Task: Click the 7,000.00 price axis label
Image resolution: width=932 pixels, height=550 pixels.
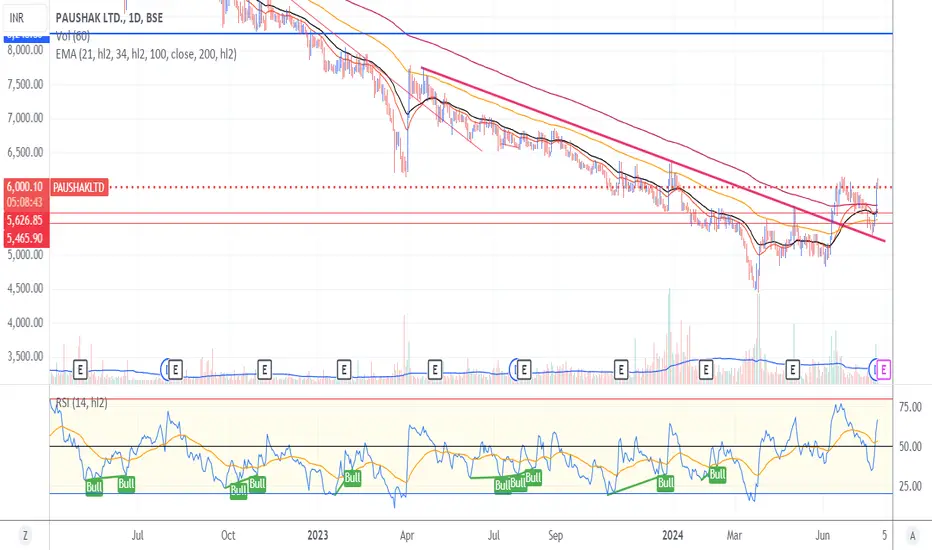Action: point(25,118)
